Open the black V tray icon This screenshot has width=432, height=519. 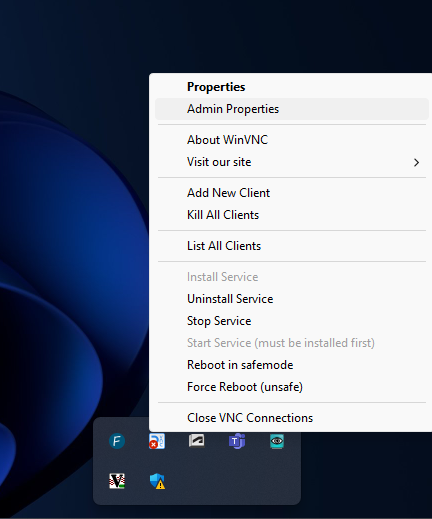click(117, 481)
